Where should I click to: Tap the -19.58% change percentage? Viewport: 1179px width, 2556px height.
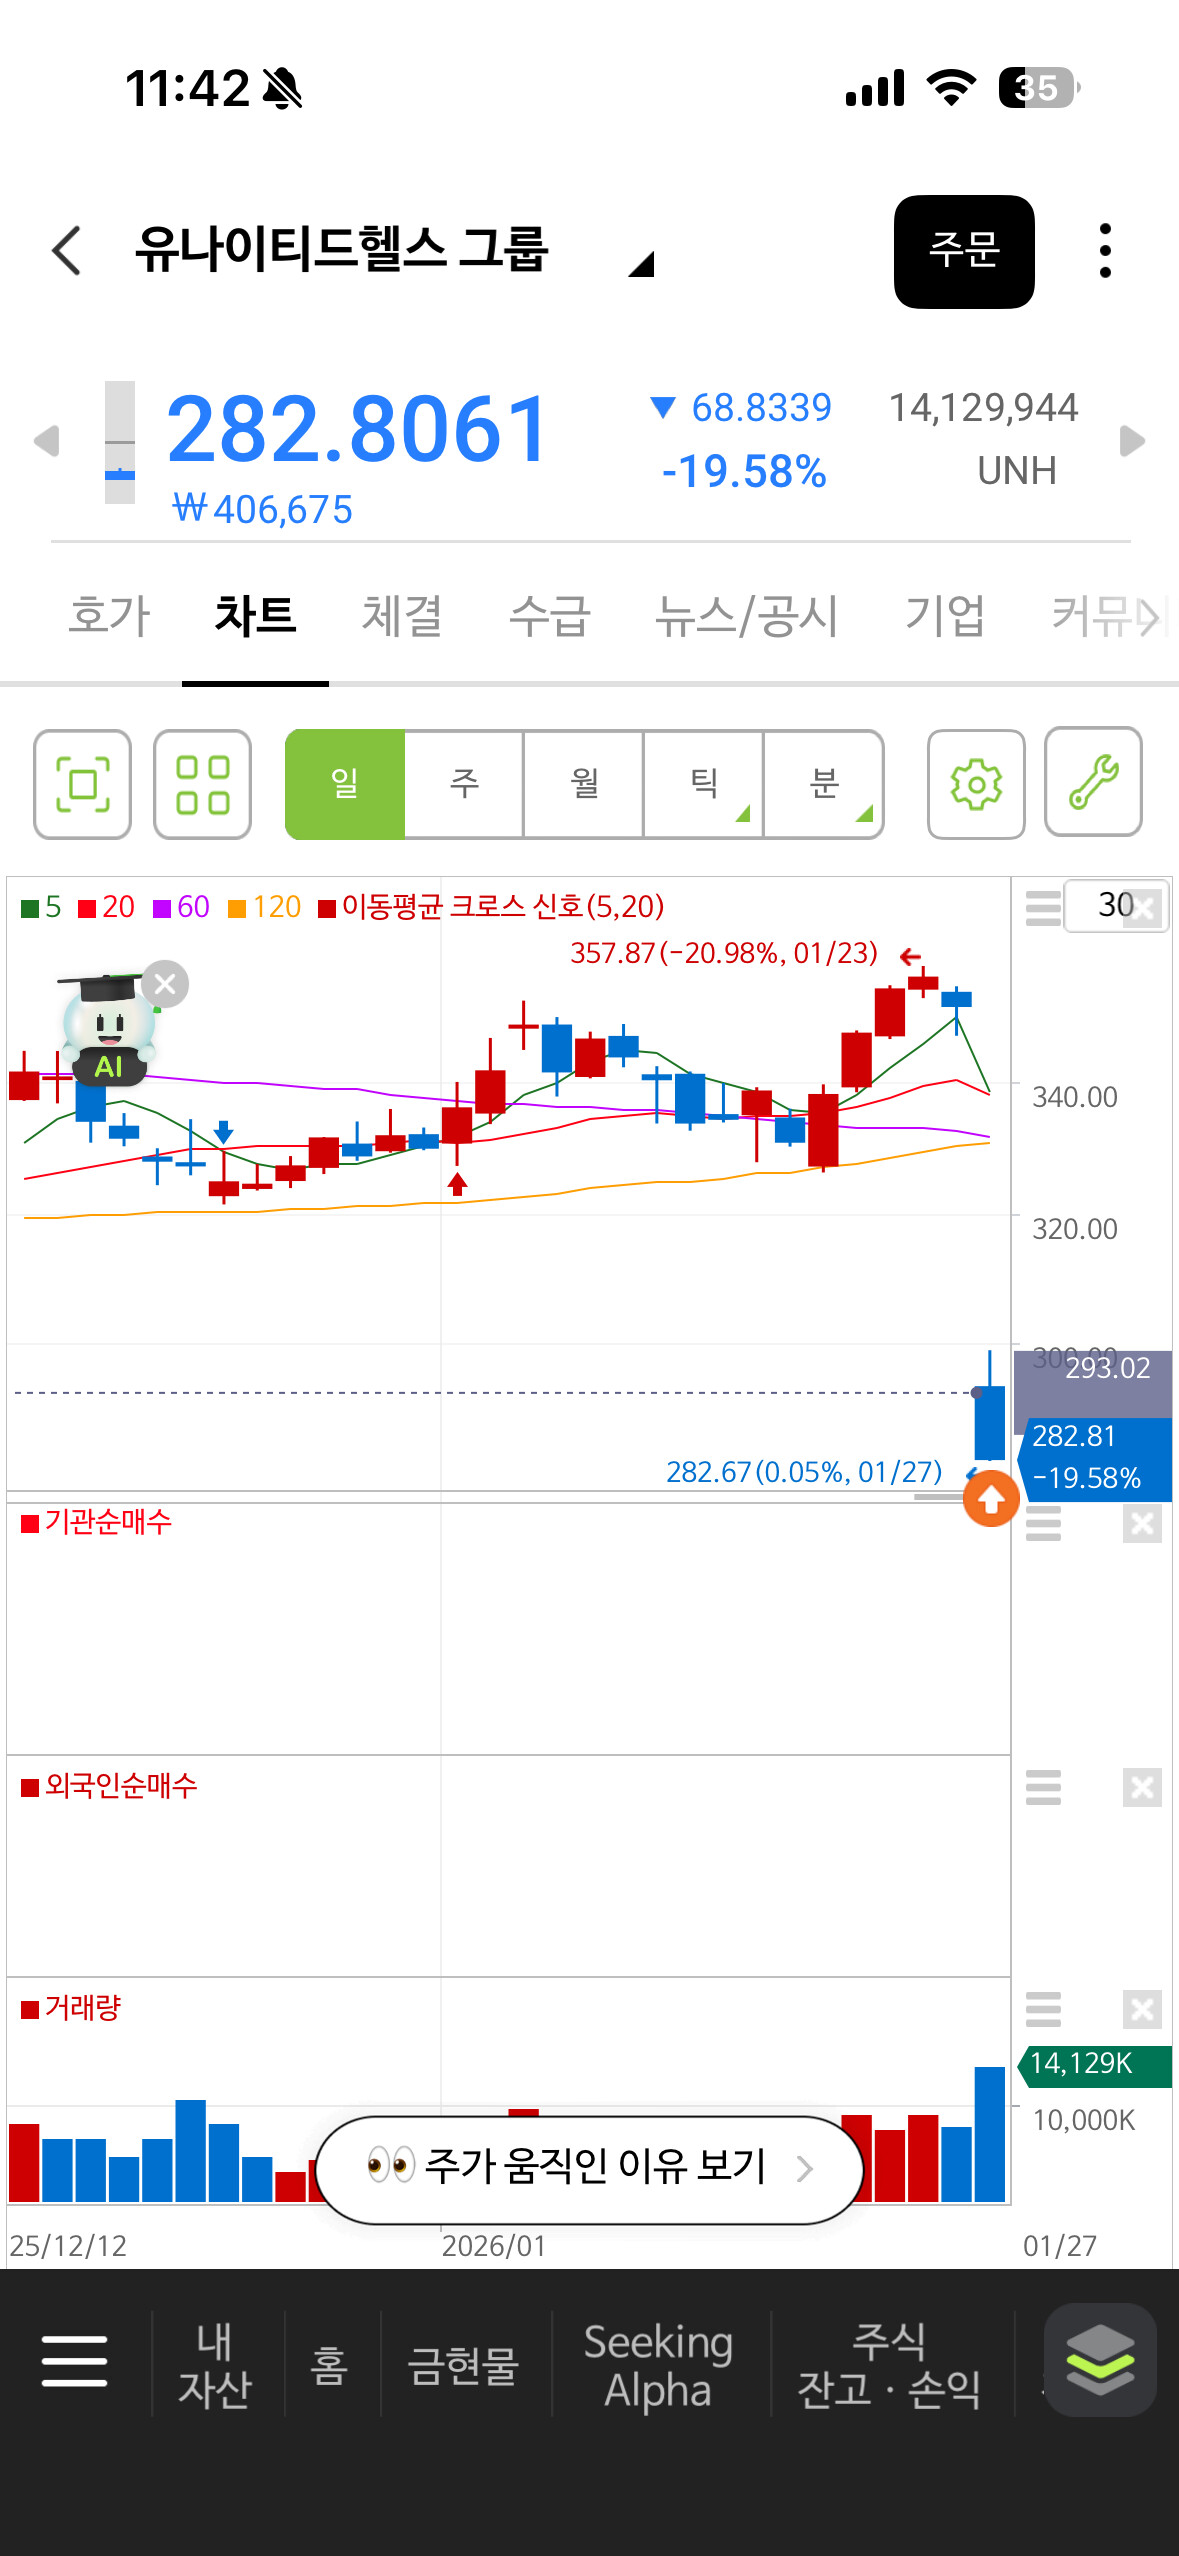click(744, 471)
